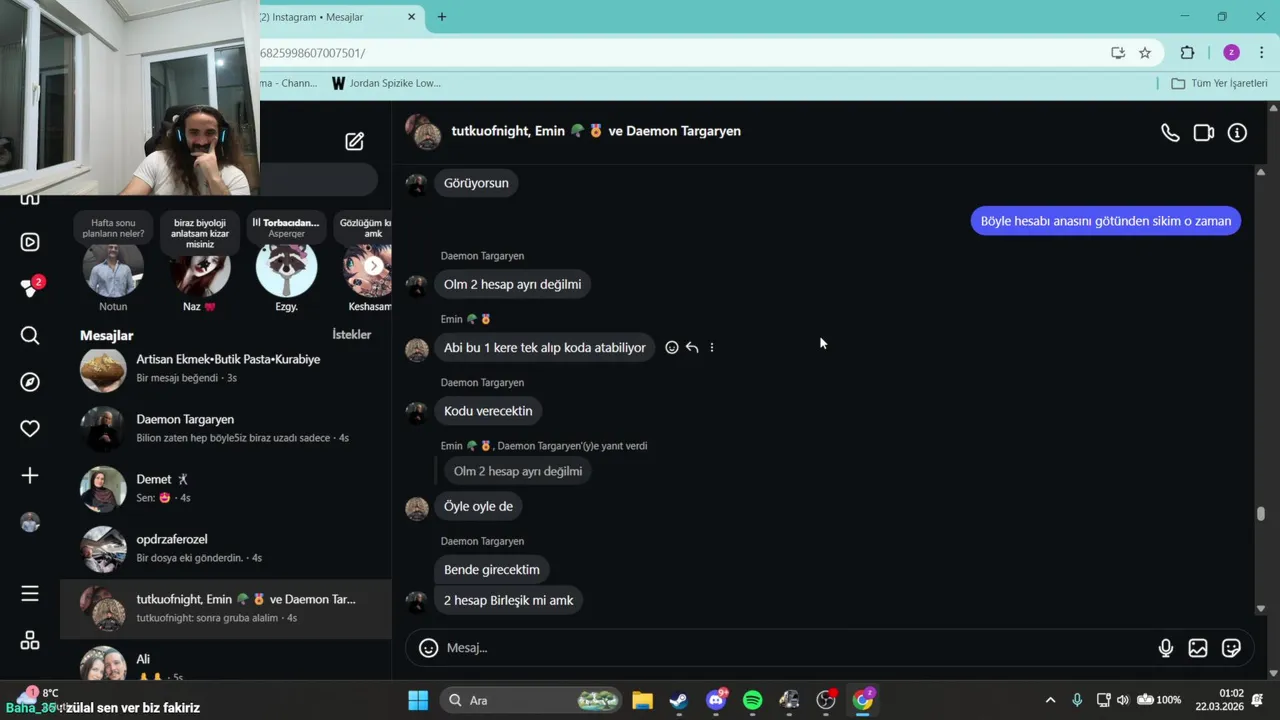View Notun's note thumbnail
This screenshot has height=720, width=1280.
click(113, 267)
